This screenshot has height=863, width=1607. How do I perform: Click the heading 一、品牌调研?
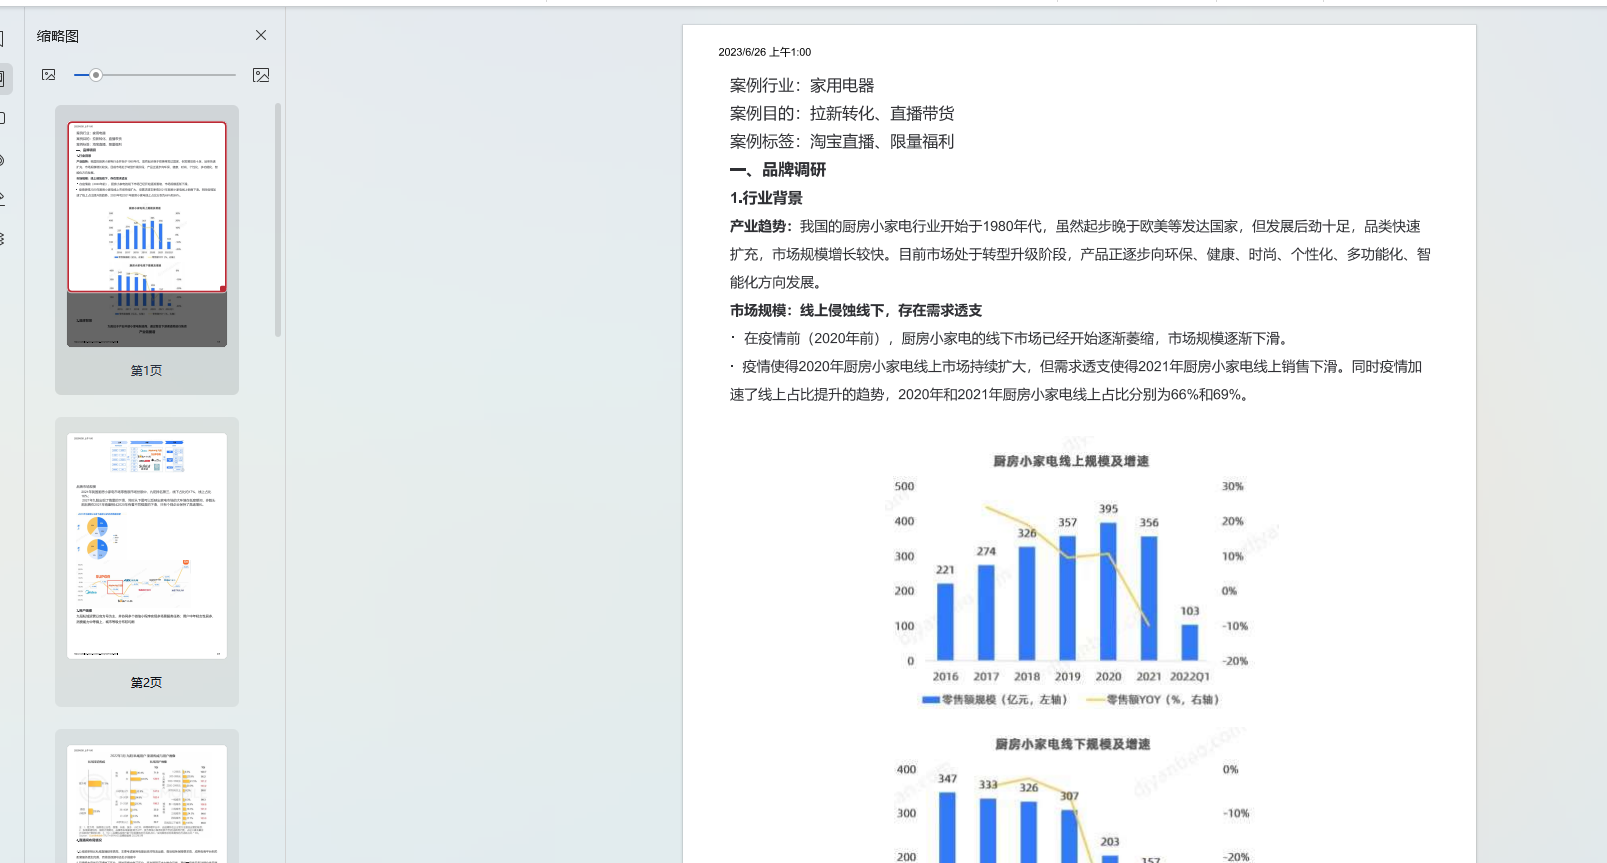coord(778,170)
